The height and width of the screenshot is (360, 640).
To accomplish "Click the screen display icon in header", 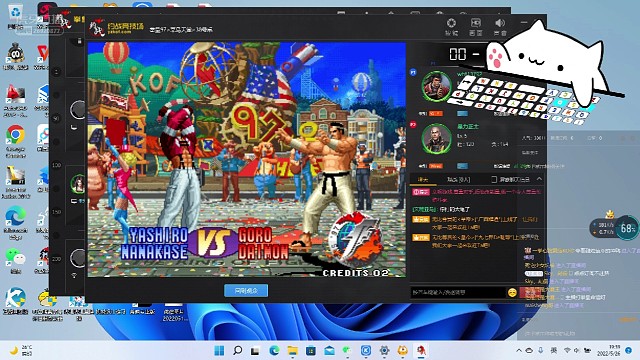I will click(476, 23).
